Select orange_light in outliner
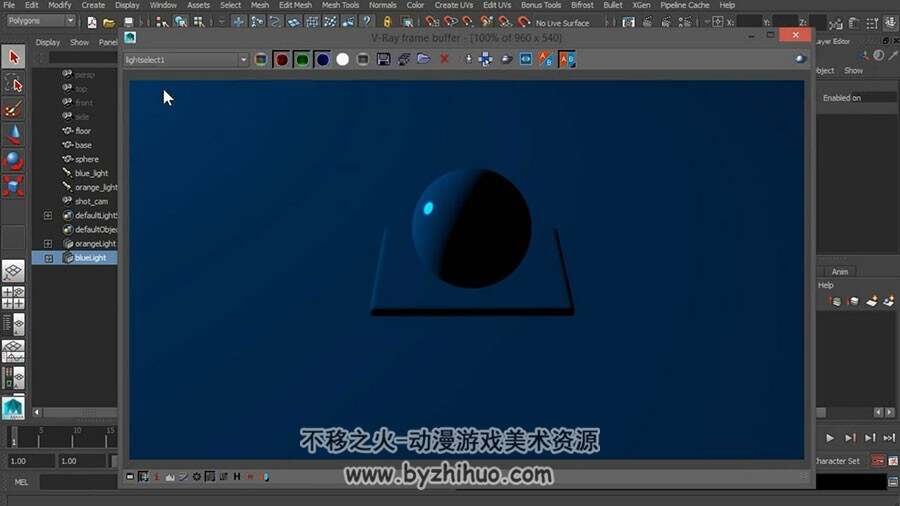Screen dimensions: 900x506 click(x=96, y=187)
